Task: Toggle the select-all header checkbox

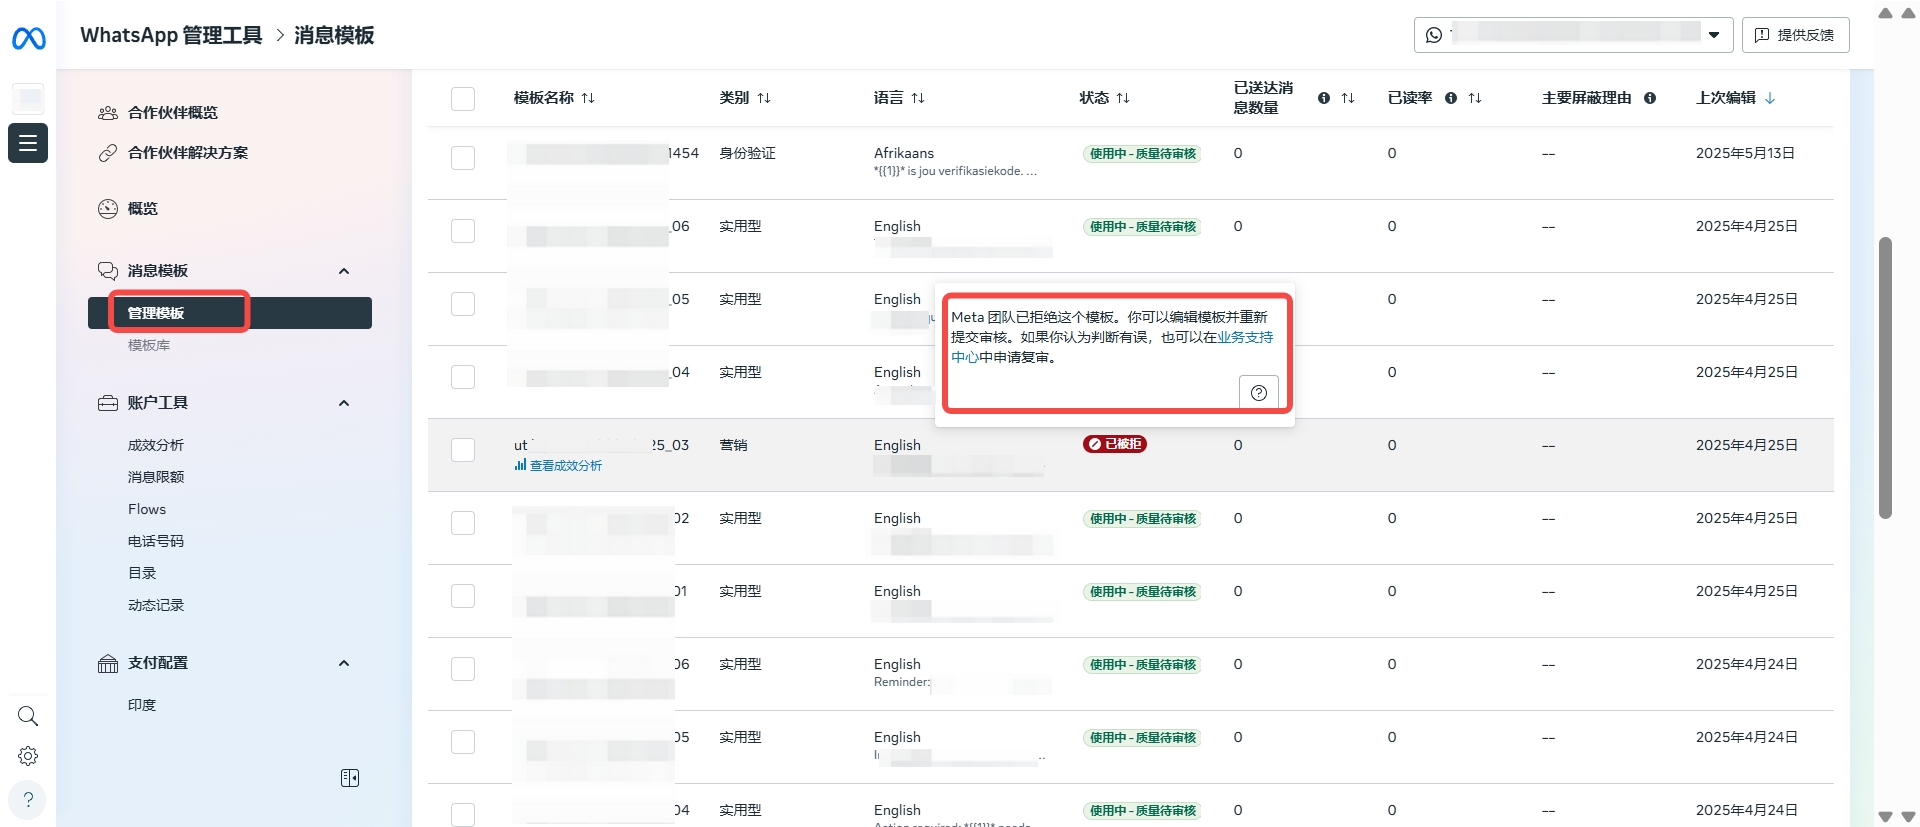Action: [x=463, y=99]
